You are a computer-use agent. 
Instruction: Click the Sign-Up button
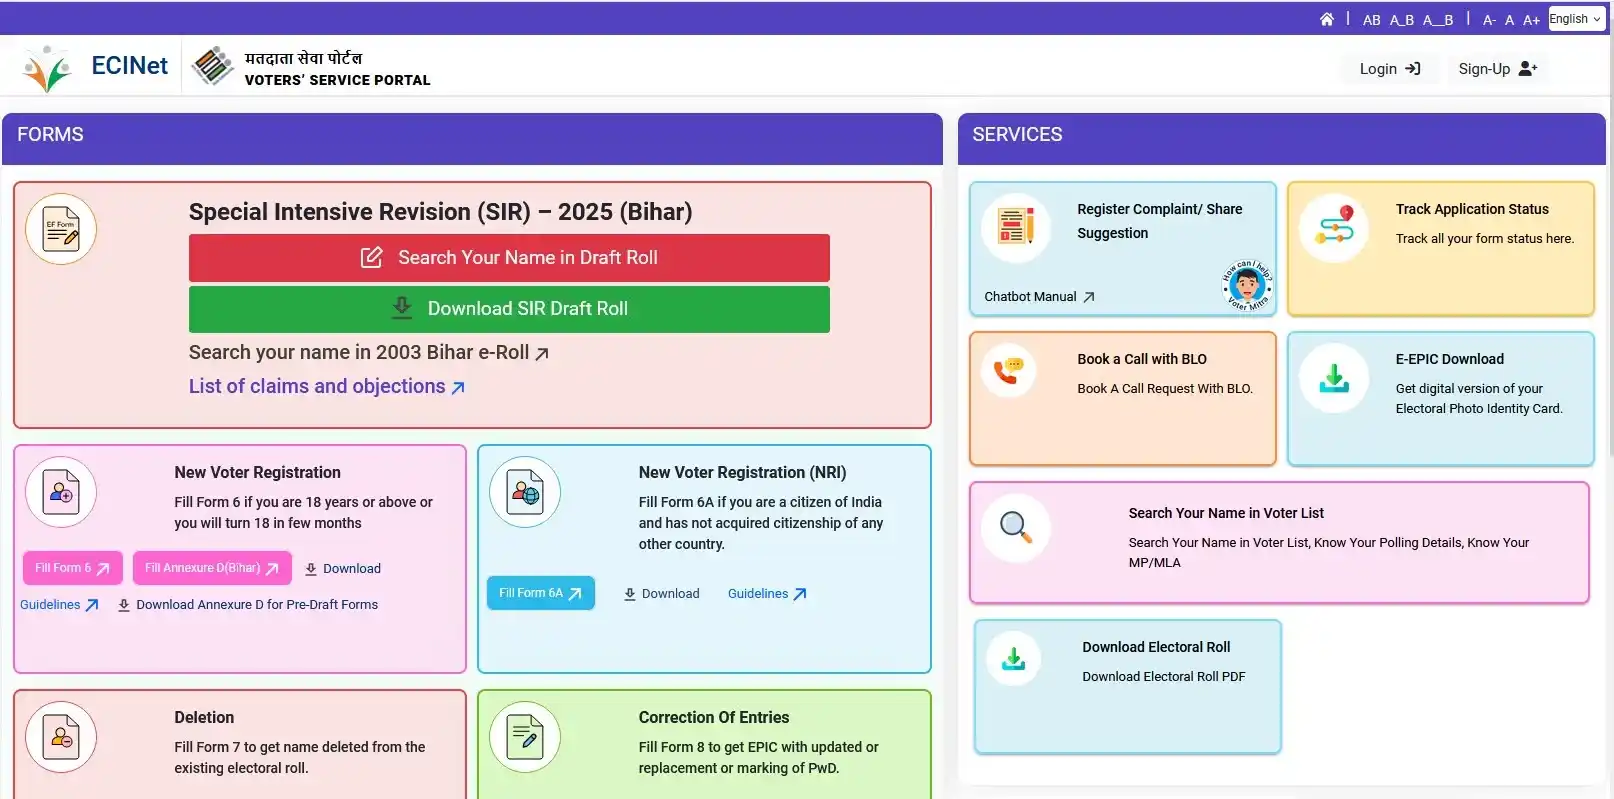(1497, 69)
